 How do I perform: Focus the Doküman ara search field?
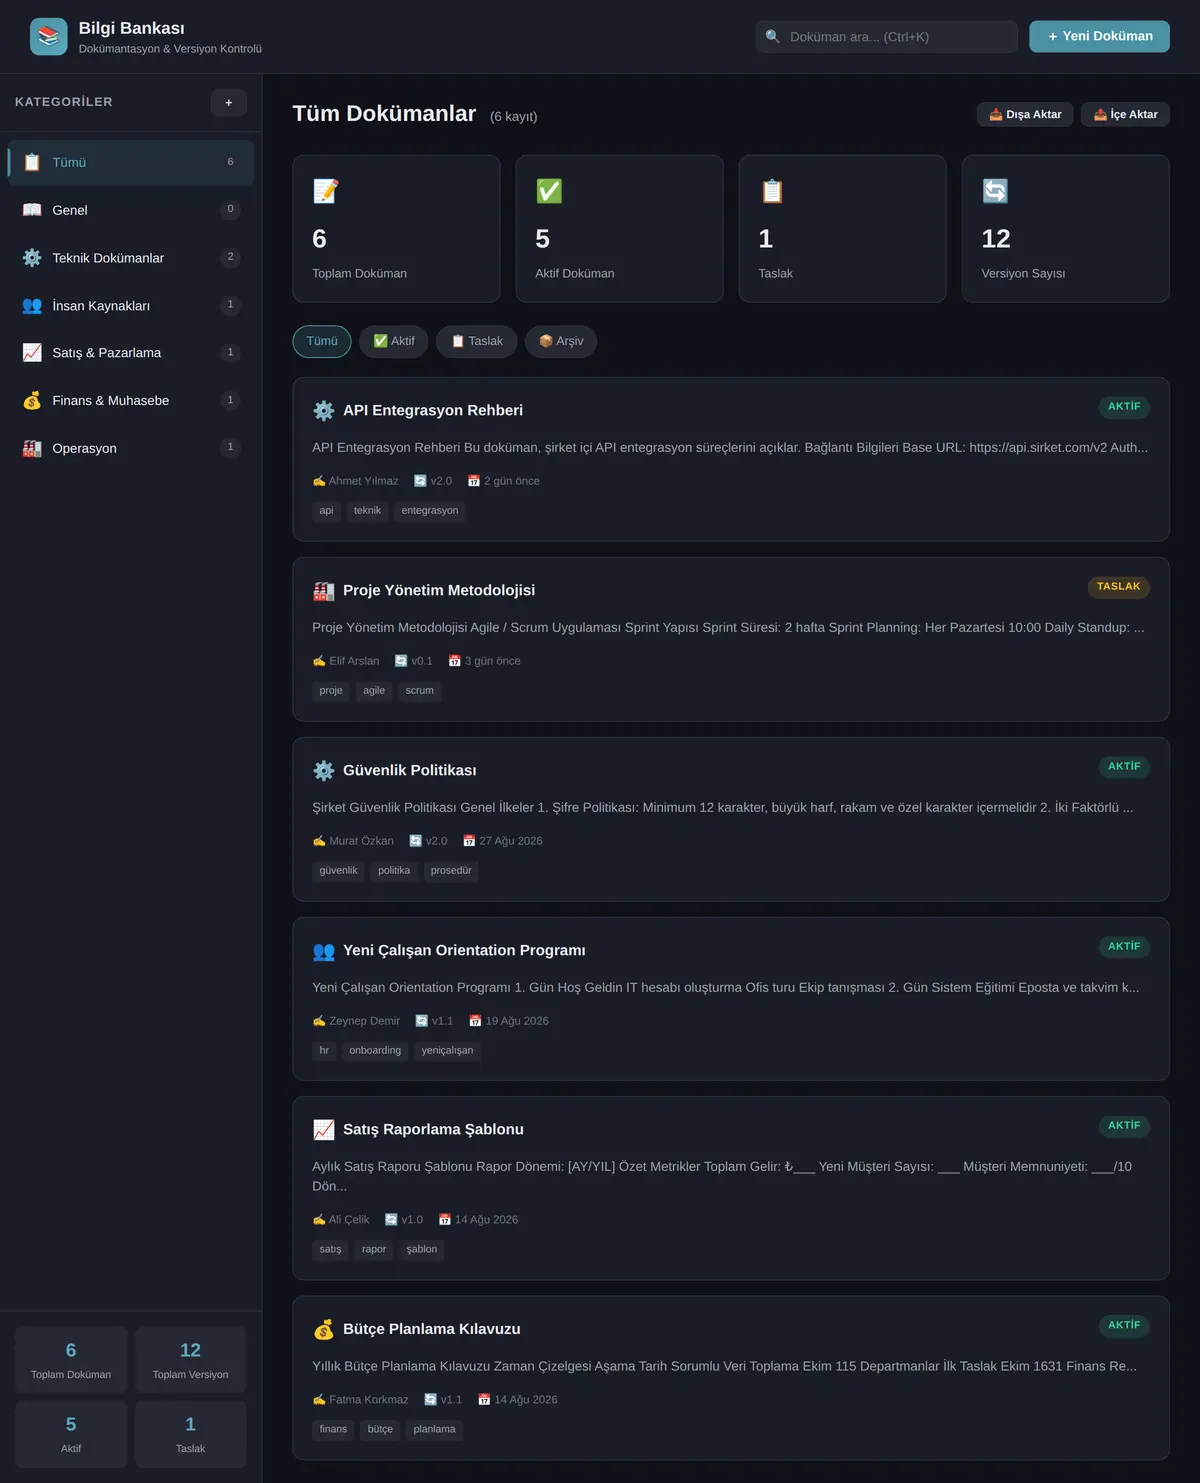887,37
